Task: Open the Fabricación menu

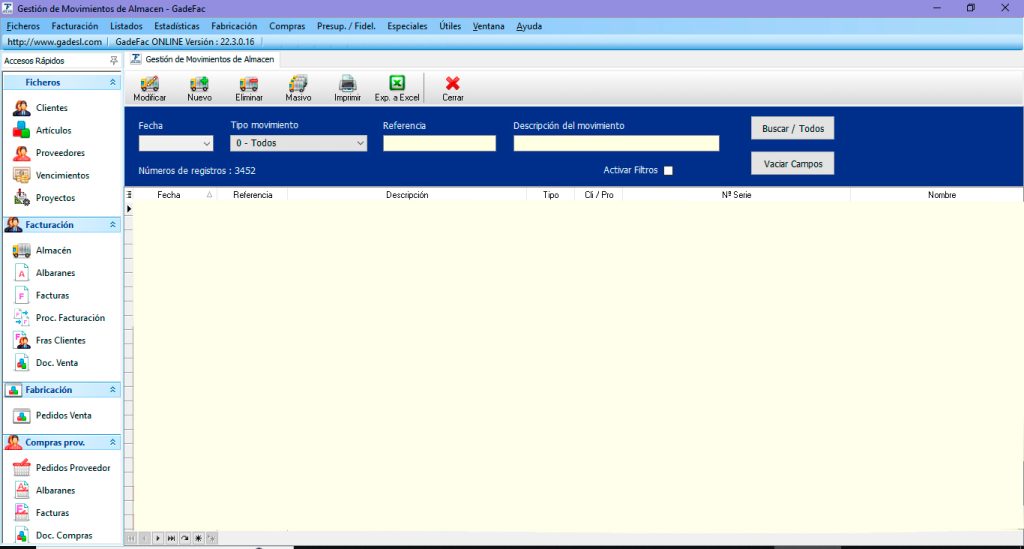Action: [x=234, y=26]
